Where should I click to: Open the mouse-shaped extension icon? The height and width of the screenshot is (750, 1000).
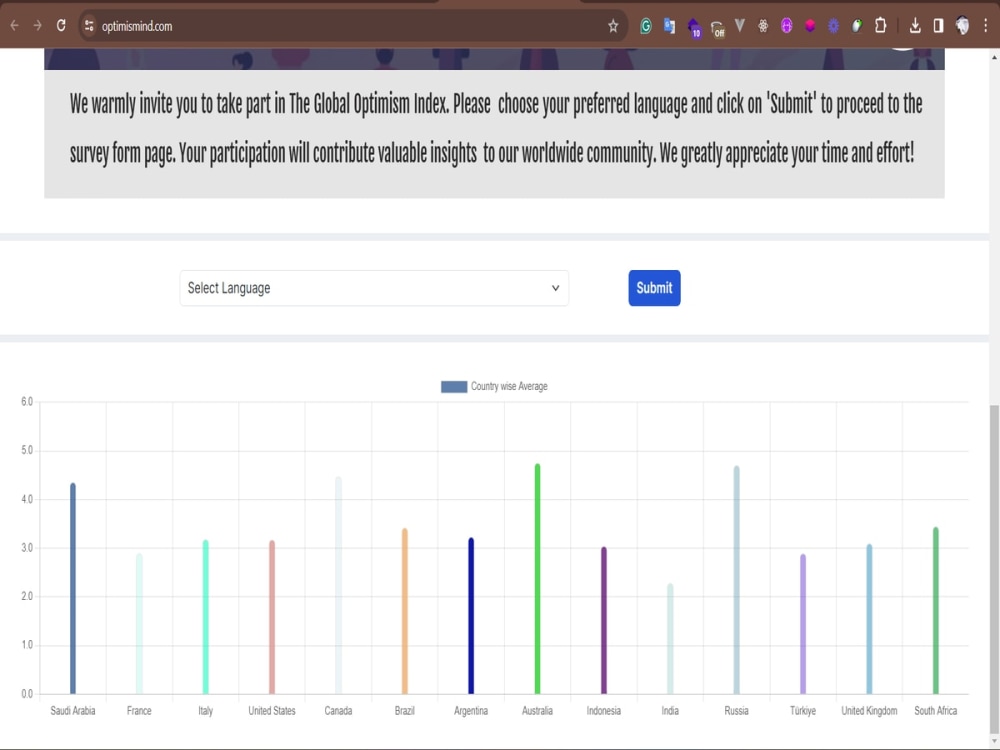pyautogui.click(x=857, y=26)
